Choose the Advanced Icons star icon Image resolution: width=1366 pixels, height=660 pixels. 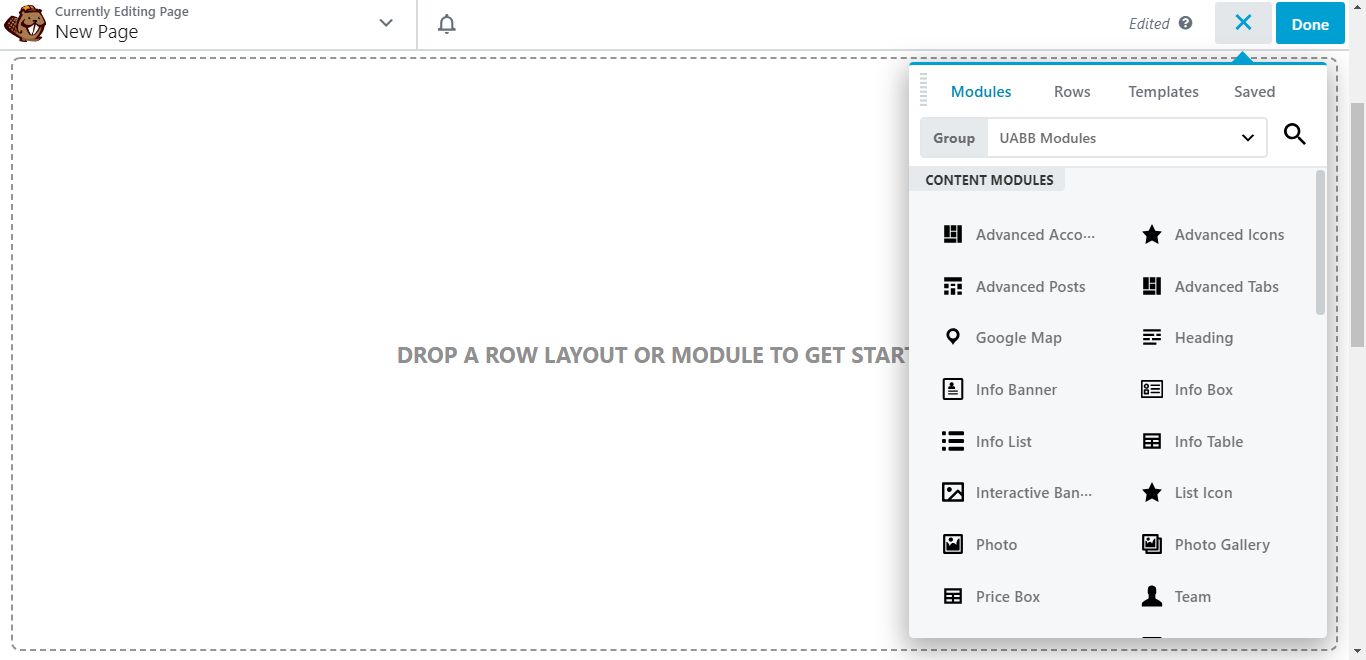pyautogui.click(x=1152, y=235)
